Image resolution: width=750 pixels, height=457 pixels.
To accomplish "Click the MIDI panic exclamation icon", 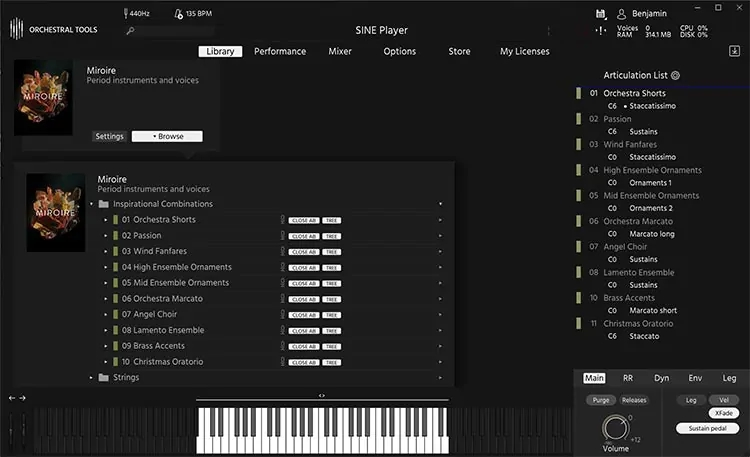I will coord(601,31).
